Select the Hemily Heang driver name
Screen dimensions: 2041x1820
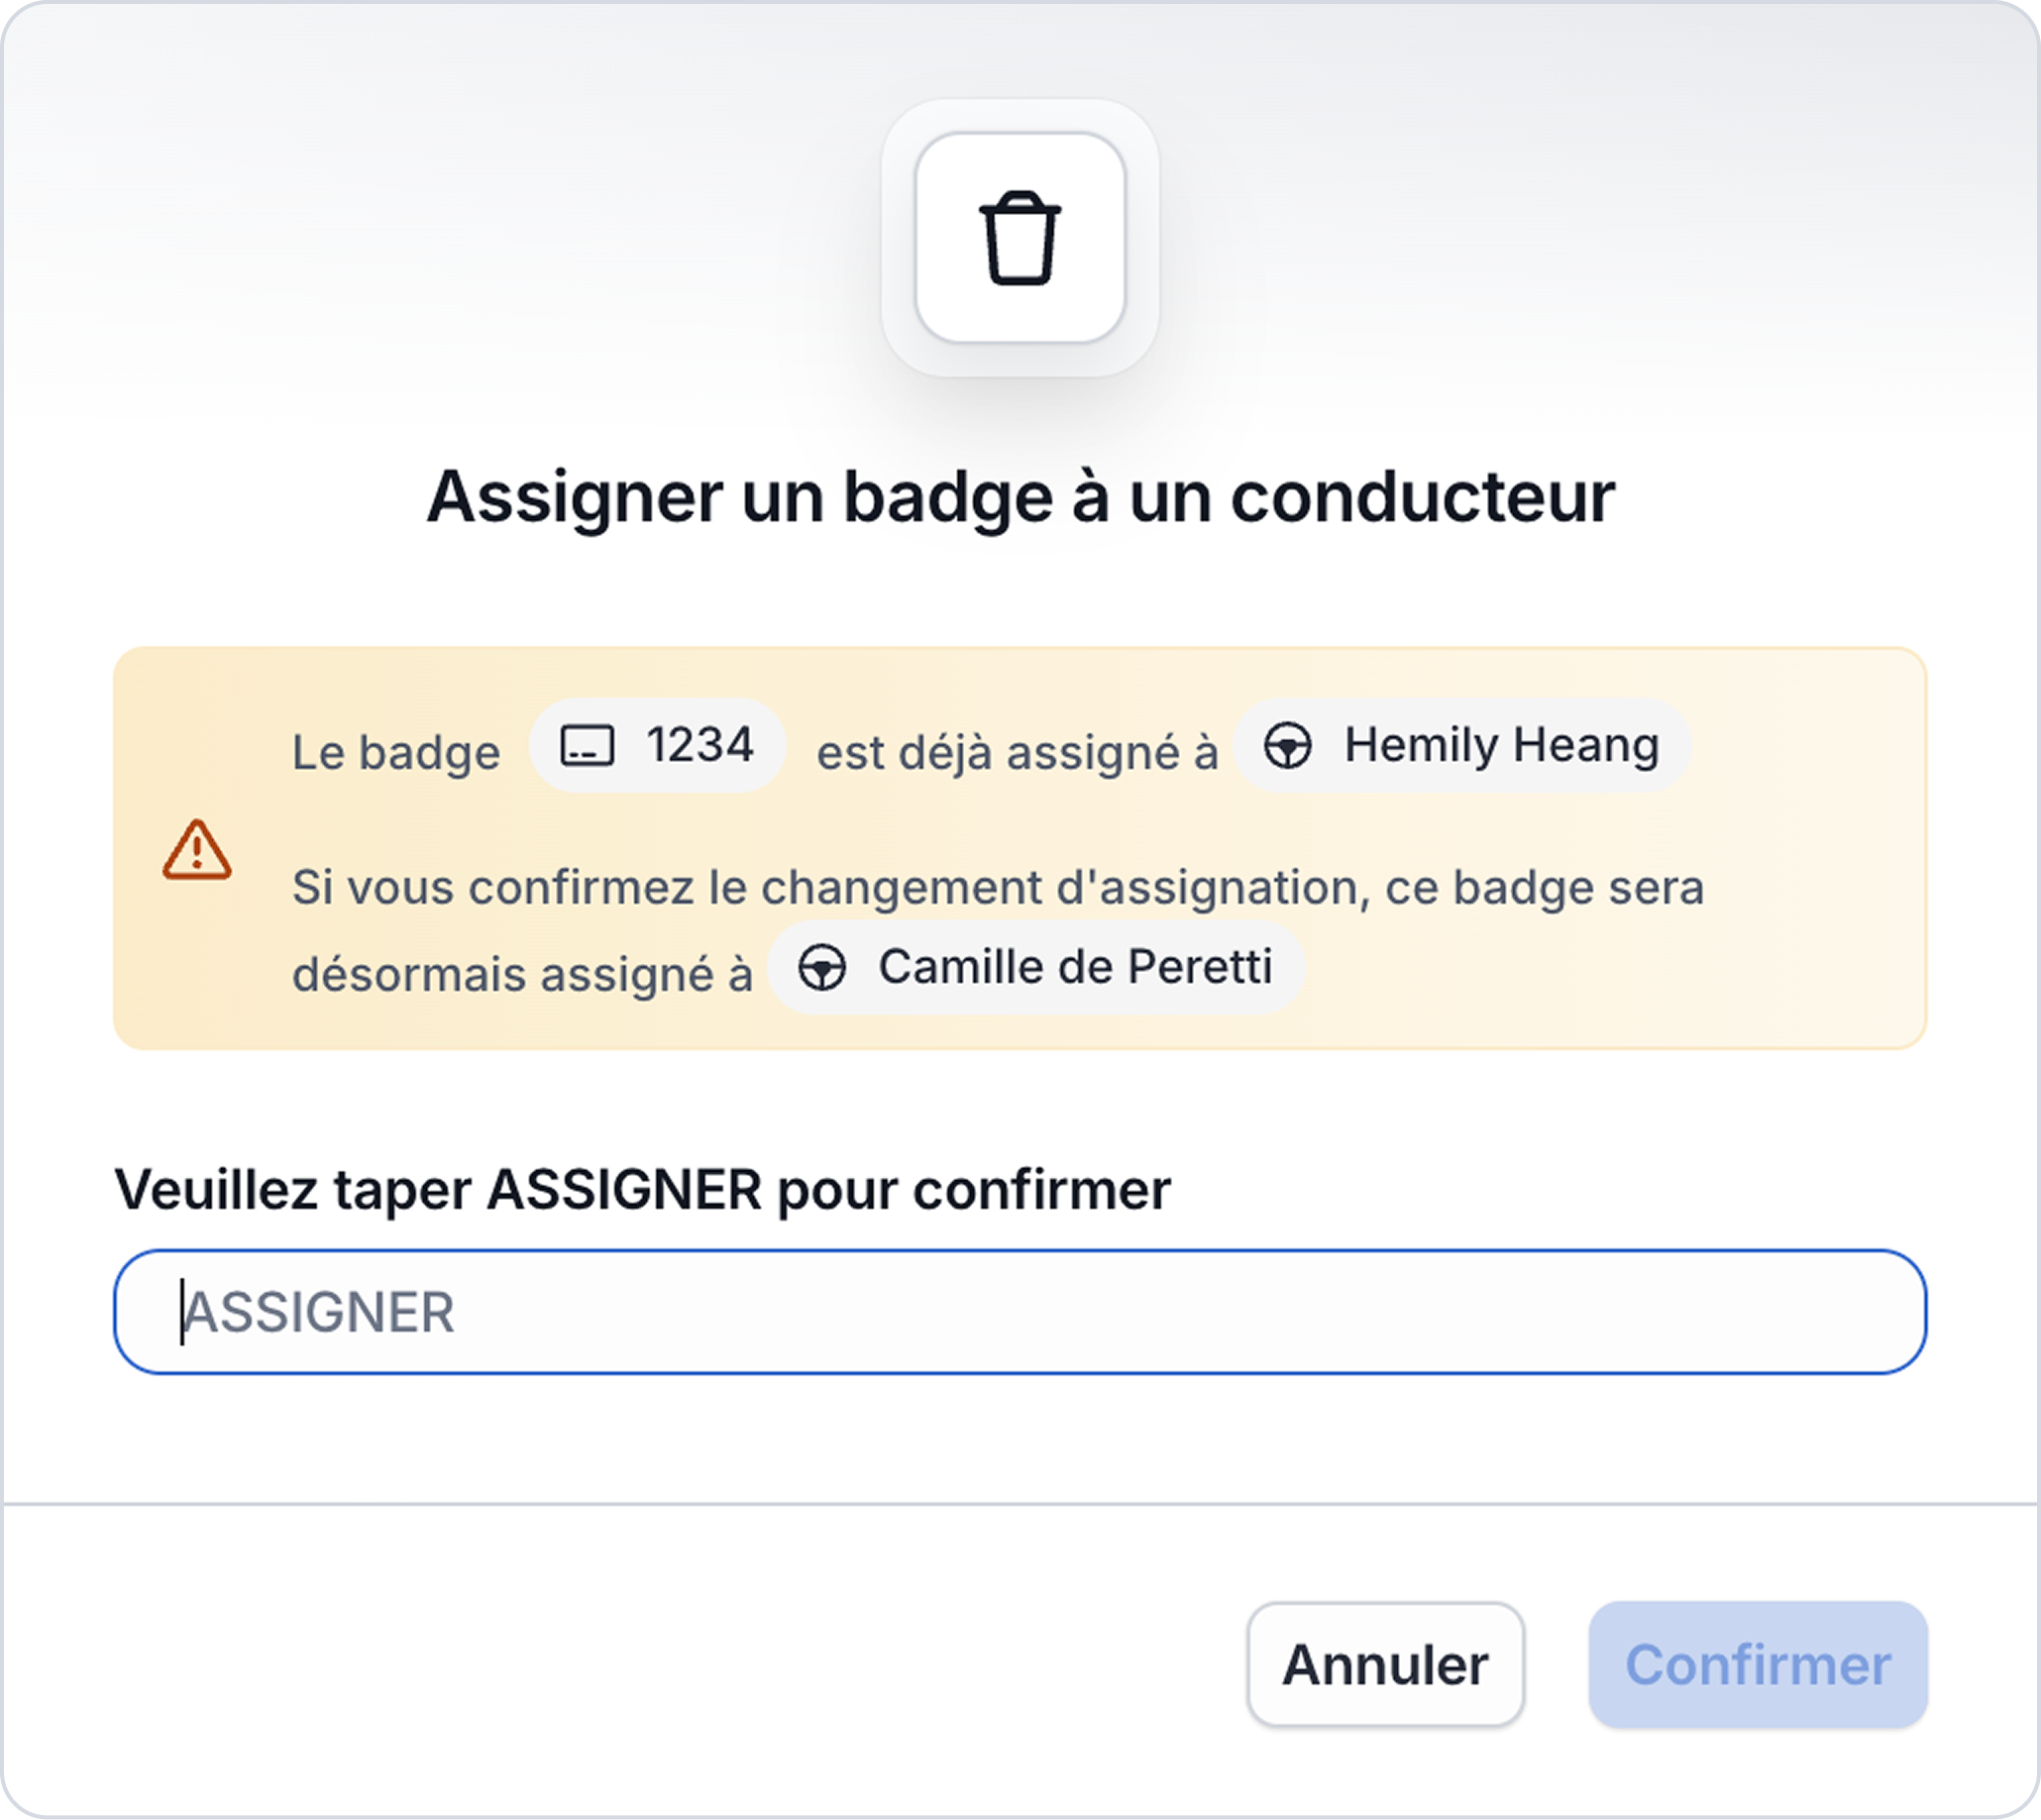click(1501, 745)
